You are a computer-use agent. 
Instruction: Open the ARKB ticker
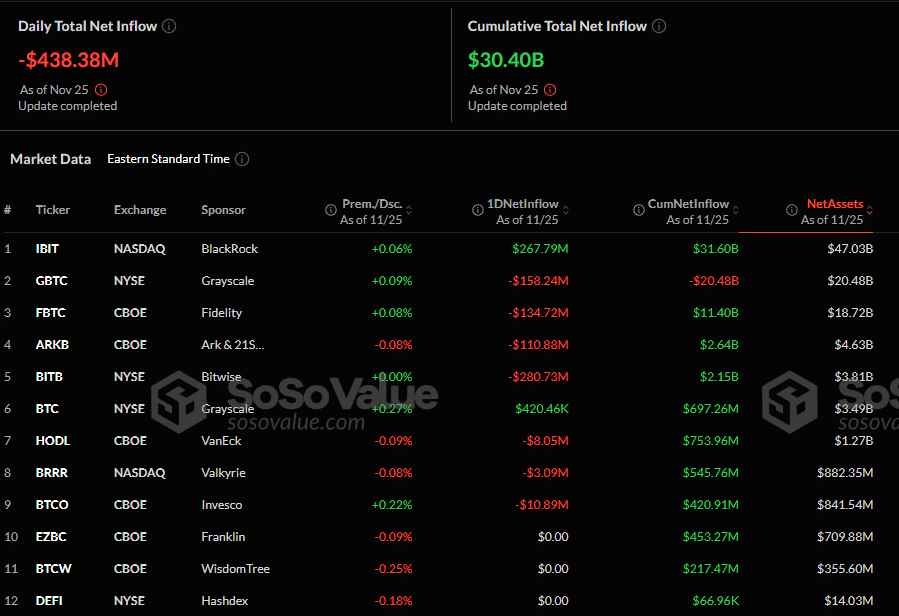(52, 345)
